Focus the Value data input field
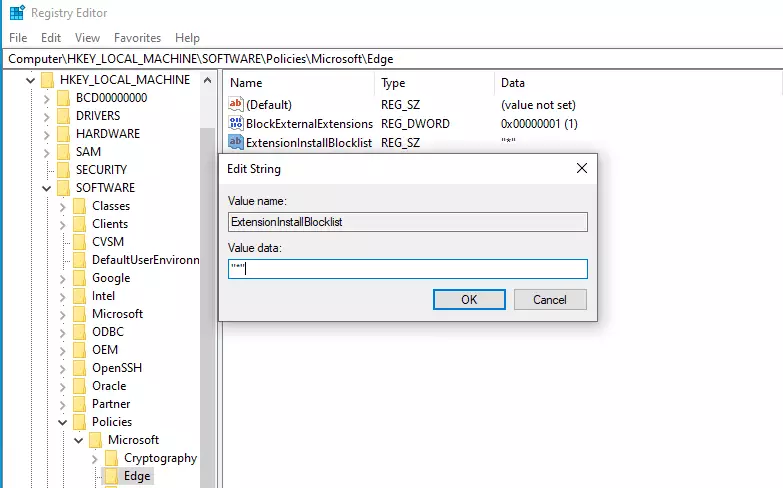The width and height of the screenshot is (783, 488). pyautogui.click(x=407, y=269)
